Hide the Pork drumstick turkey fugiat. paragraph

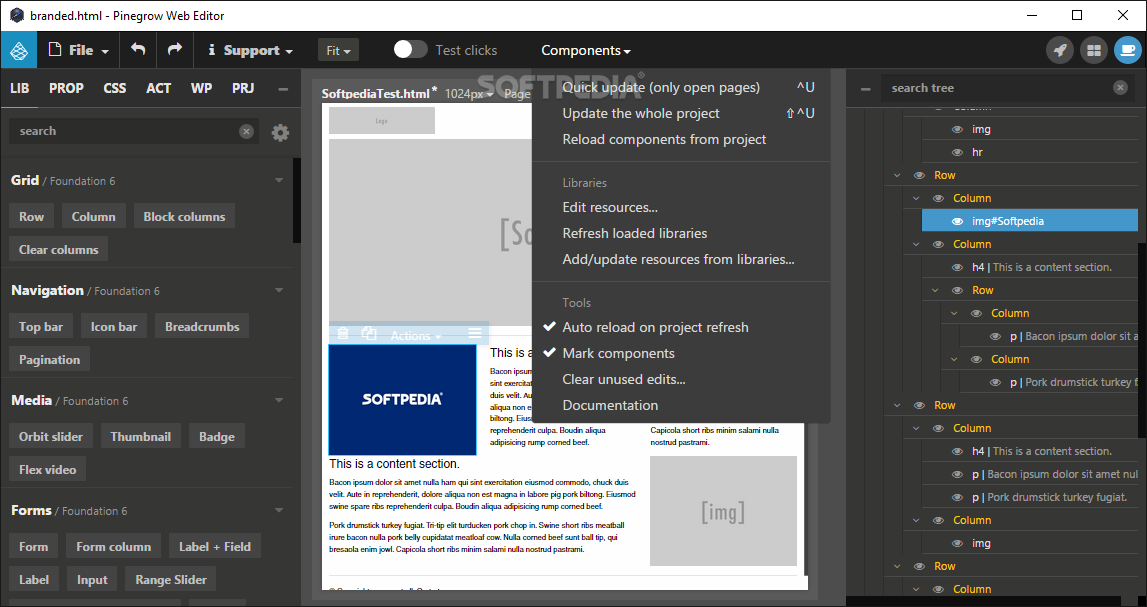957,497
